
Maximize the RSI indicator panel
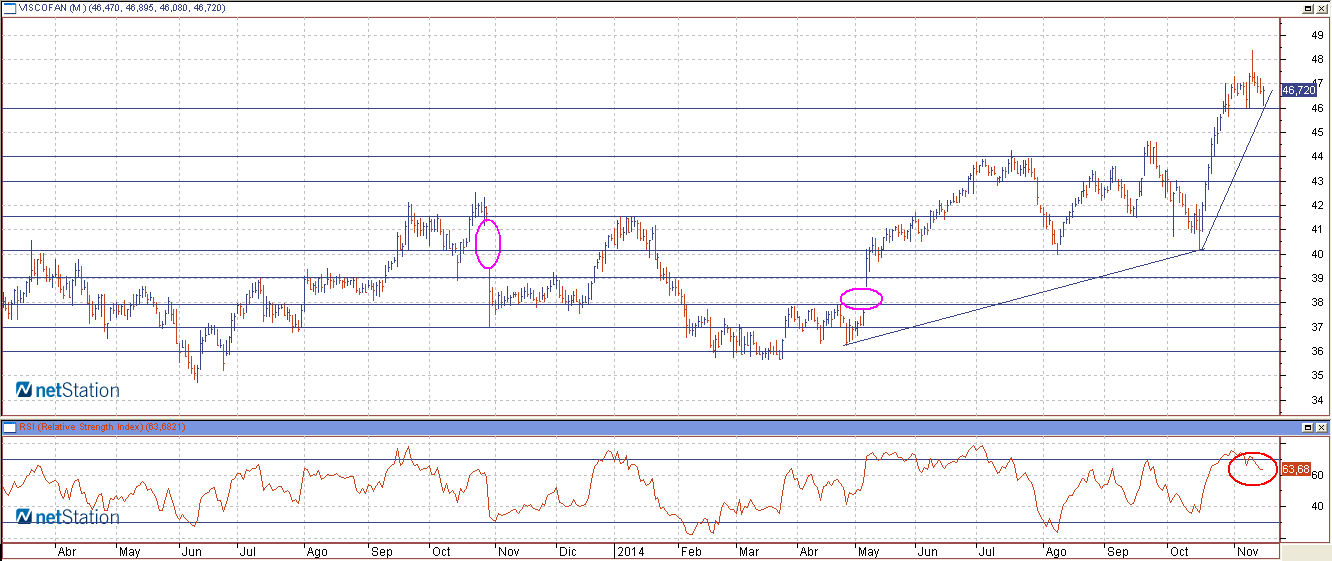tap(1308, 428)
